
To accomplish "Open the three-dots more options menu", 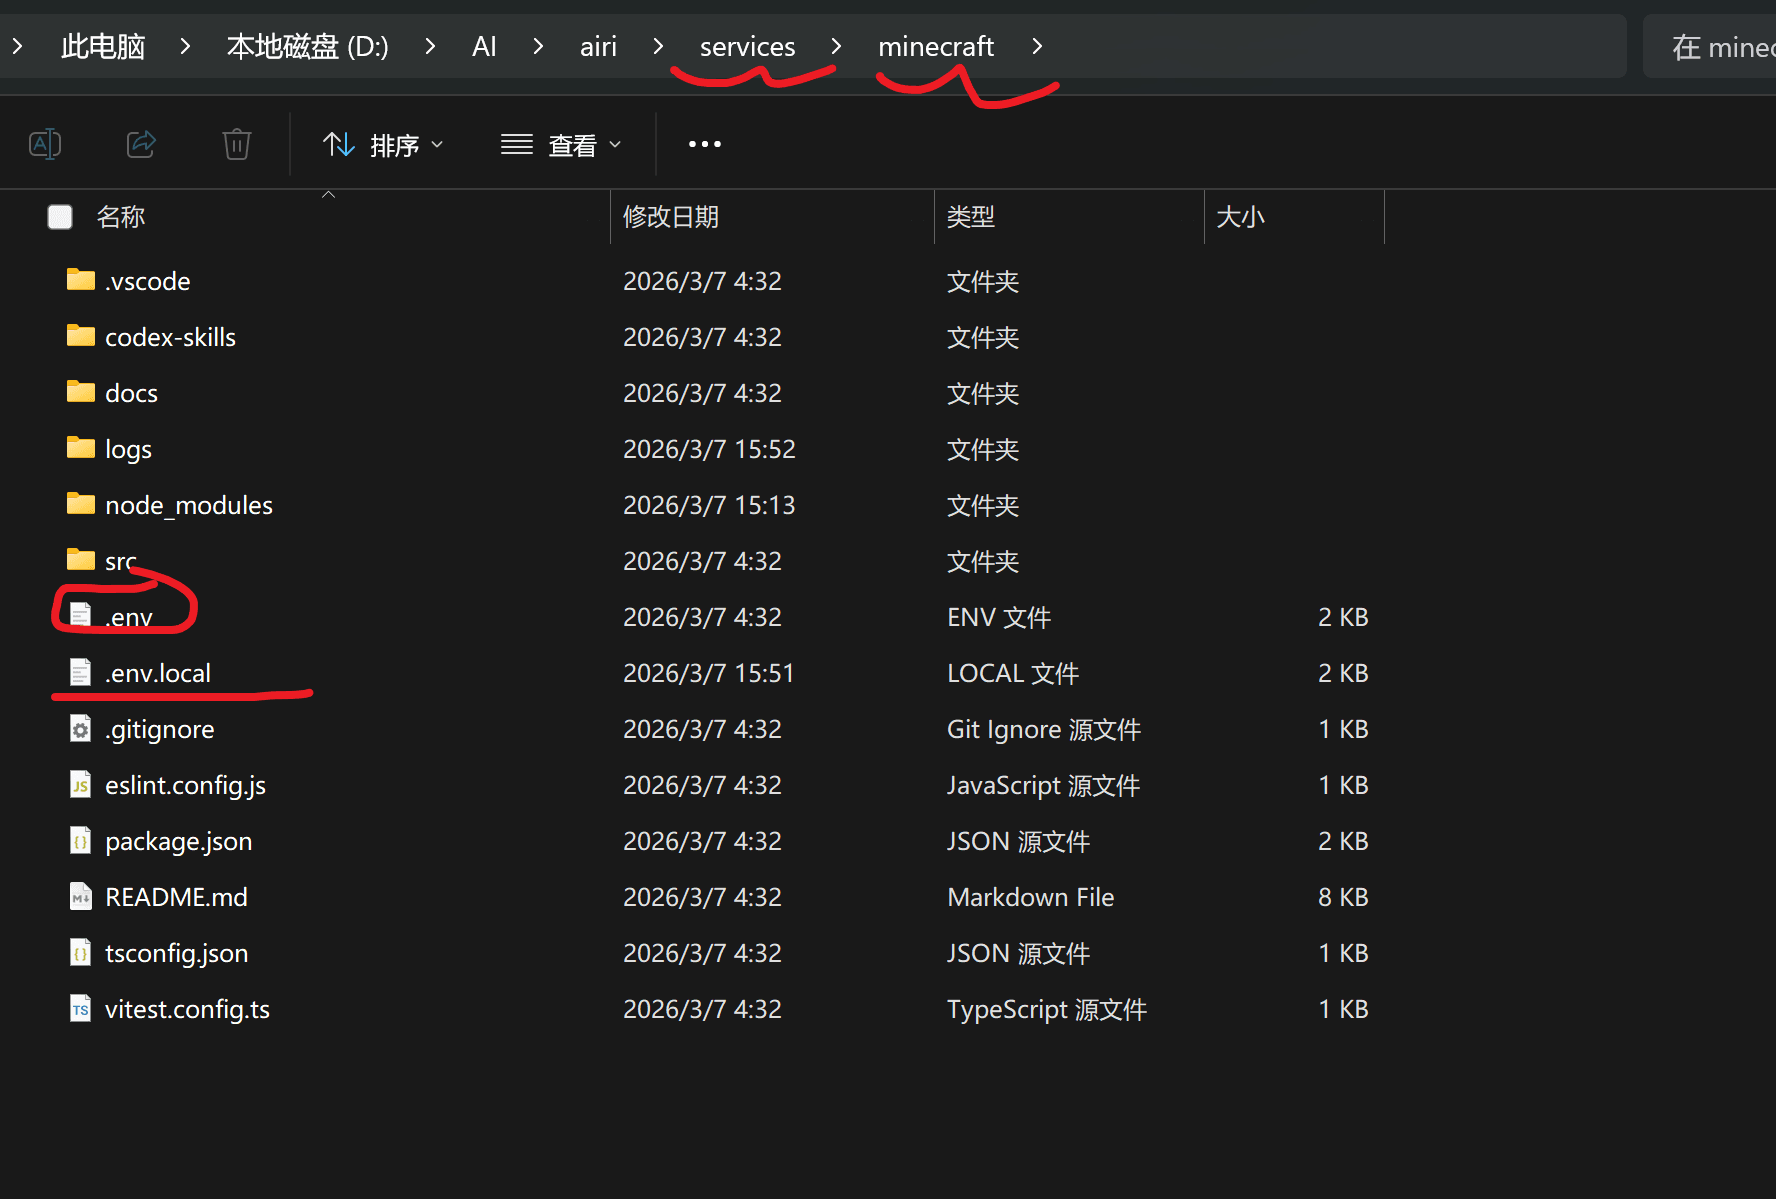I will (705, 144).
